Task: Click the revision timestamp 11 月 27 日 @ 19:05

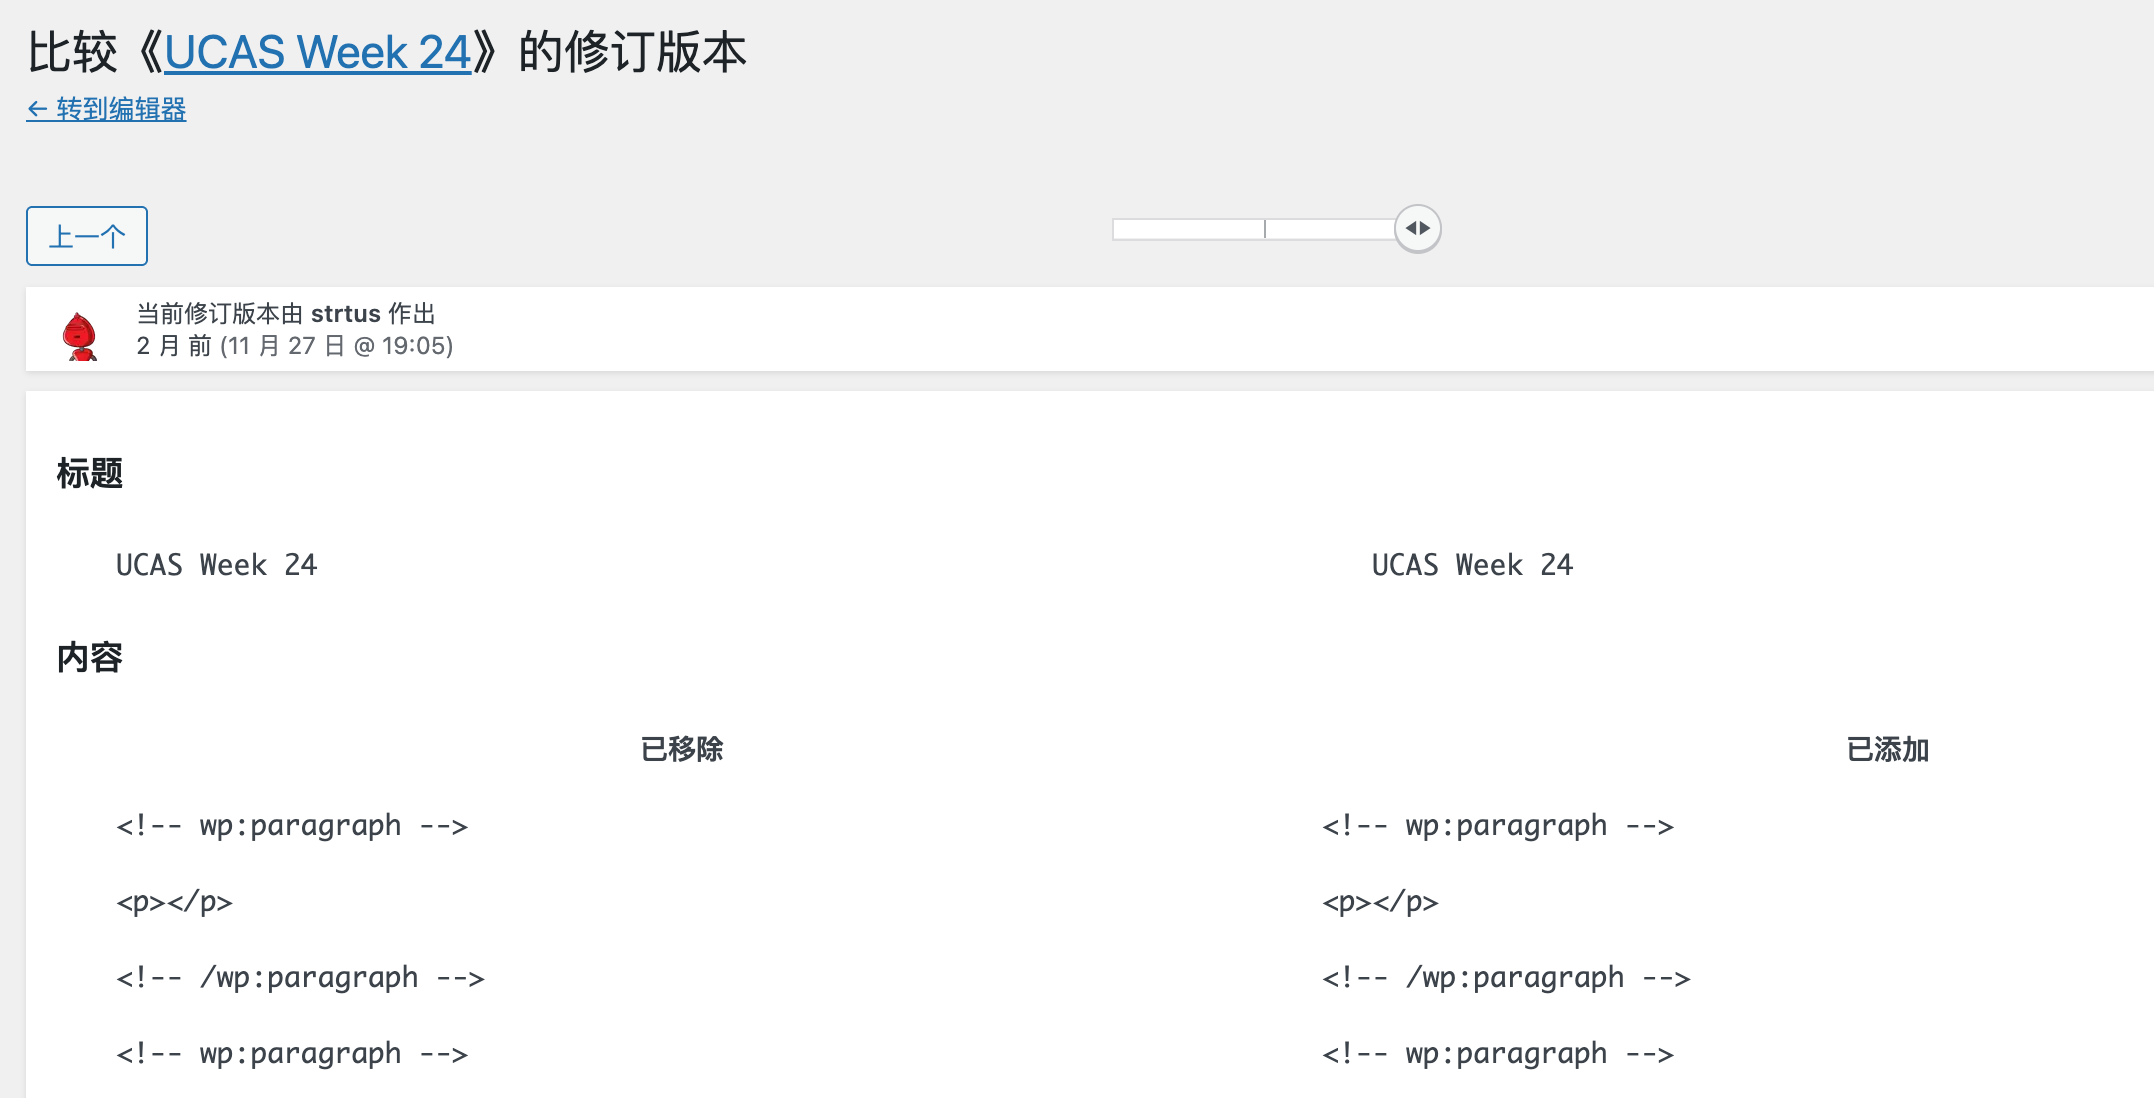Action: click(336, 346)
